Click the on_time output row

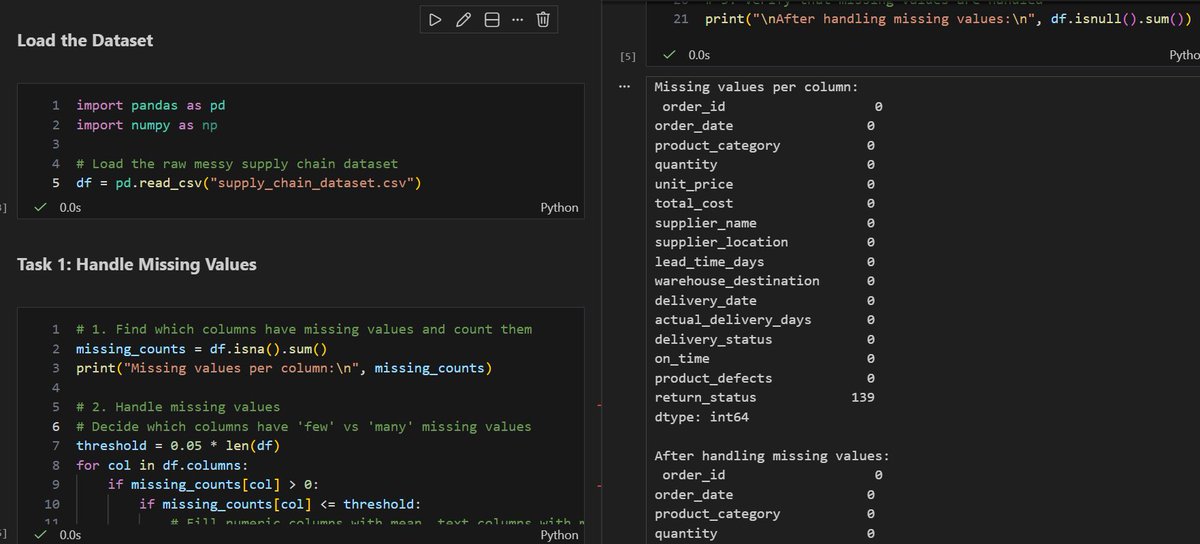point(765,358)
